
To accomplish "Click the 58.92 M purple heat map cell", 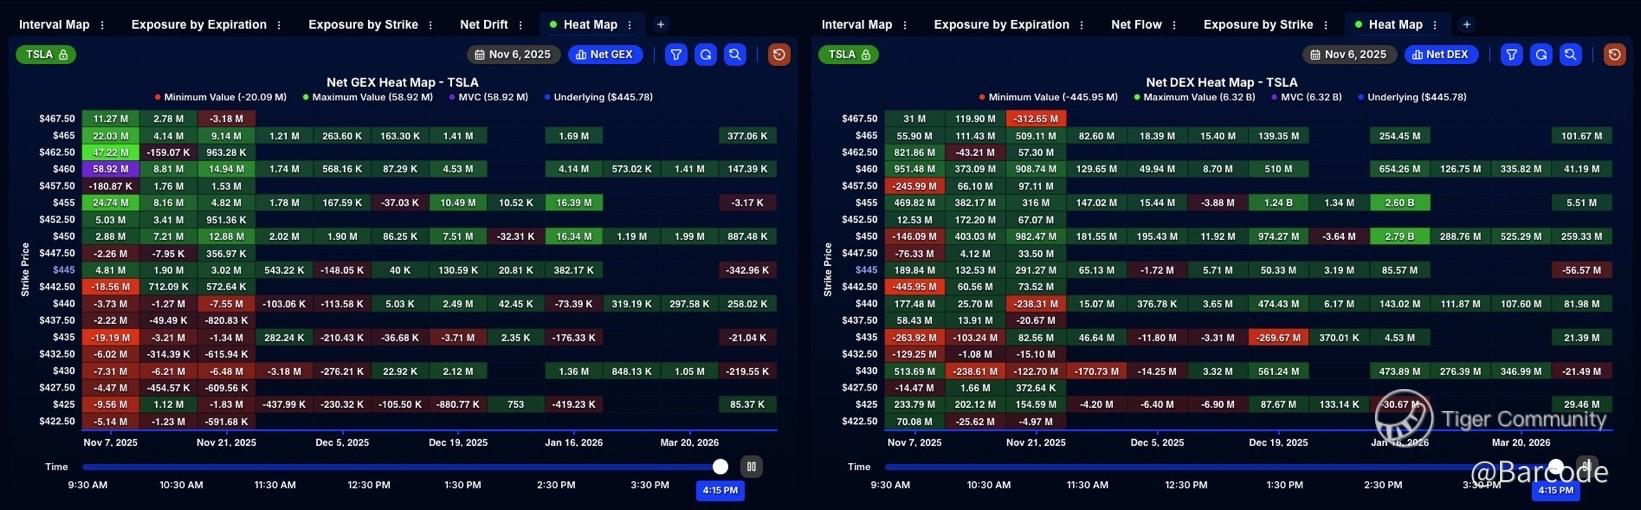I will pos(111,169).
